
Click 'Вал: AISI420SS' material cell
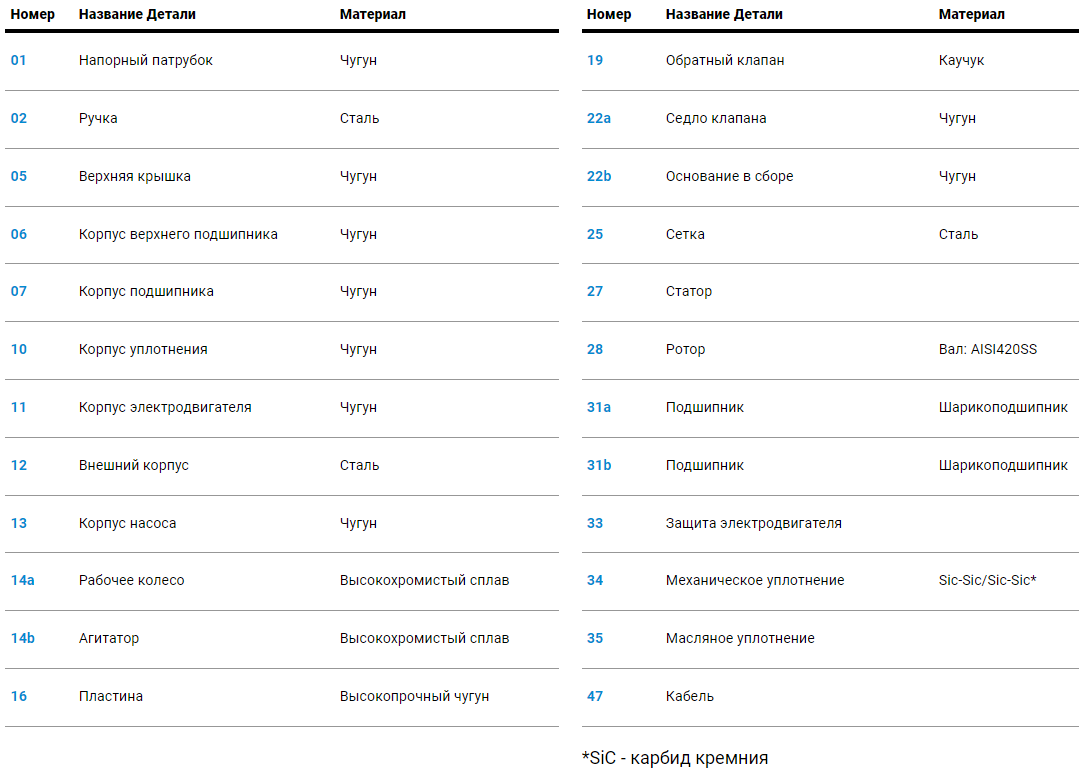pos(988,349)
